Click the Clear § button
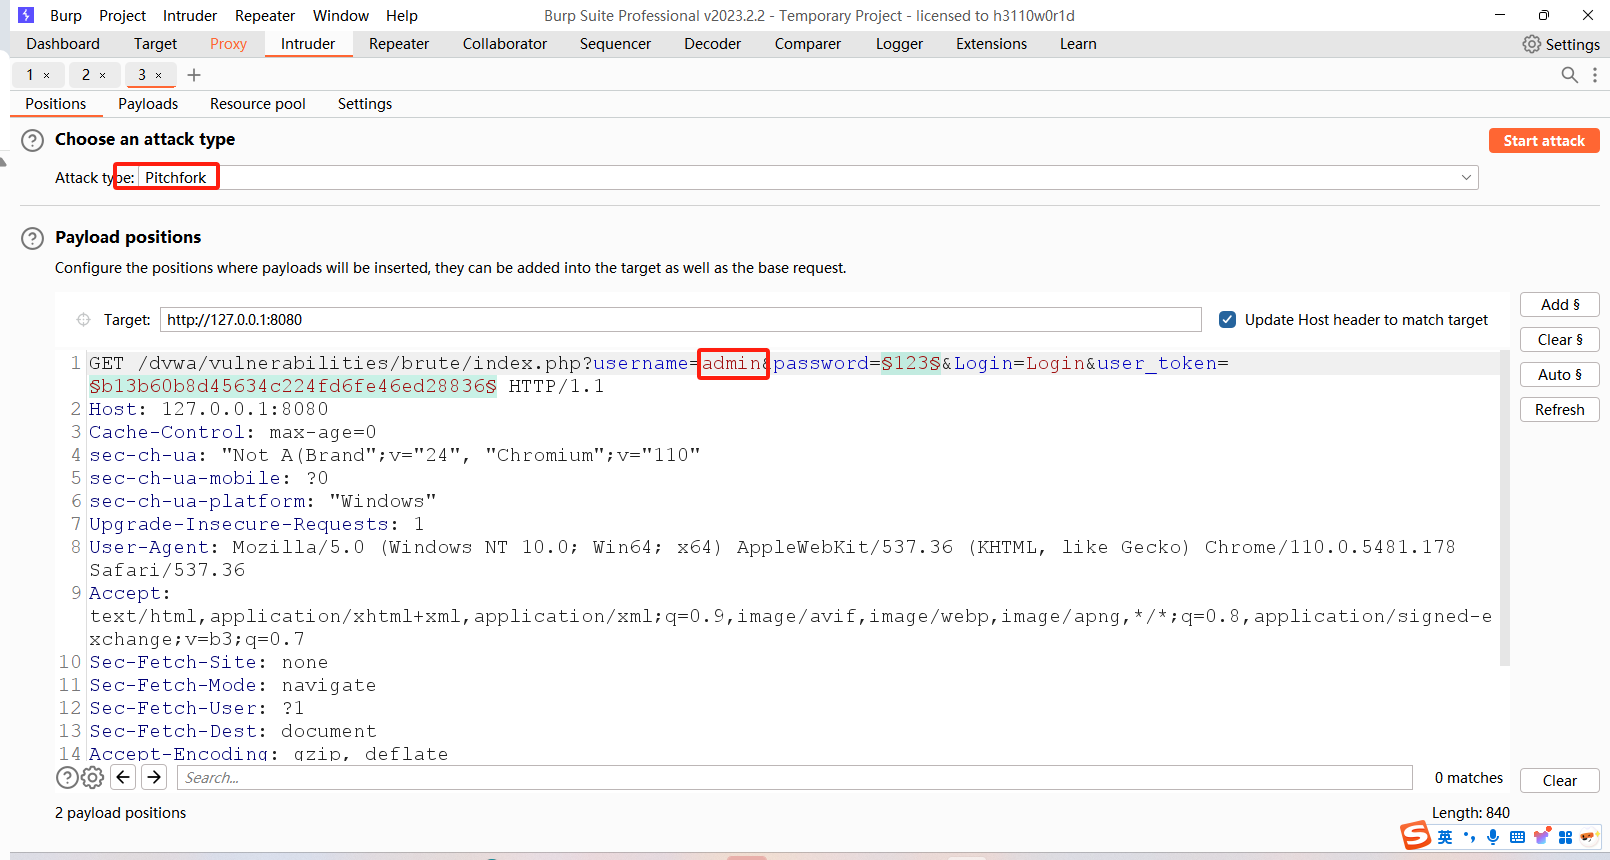 pyautogui.click(x=1560, y=340)
